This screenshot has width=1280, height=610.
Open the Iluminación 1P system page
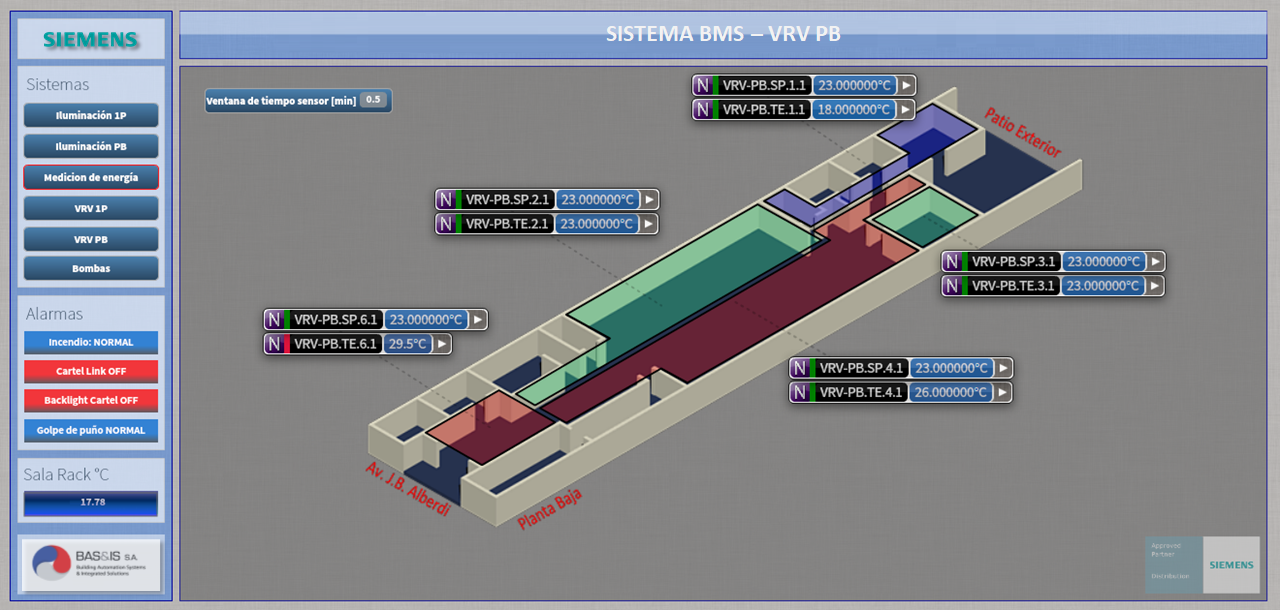pos(91,115)
